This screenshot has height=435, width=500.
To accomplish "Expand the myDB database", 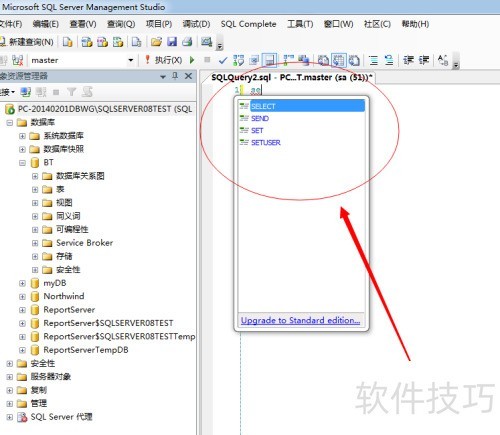I will click(22, 283).
